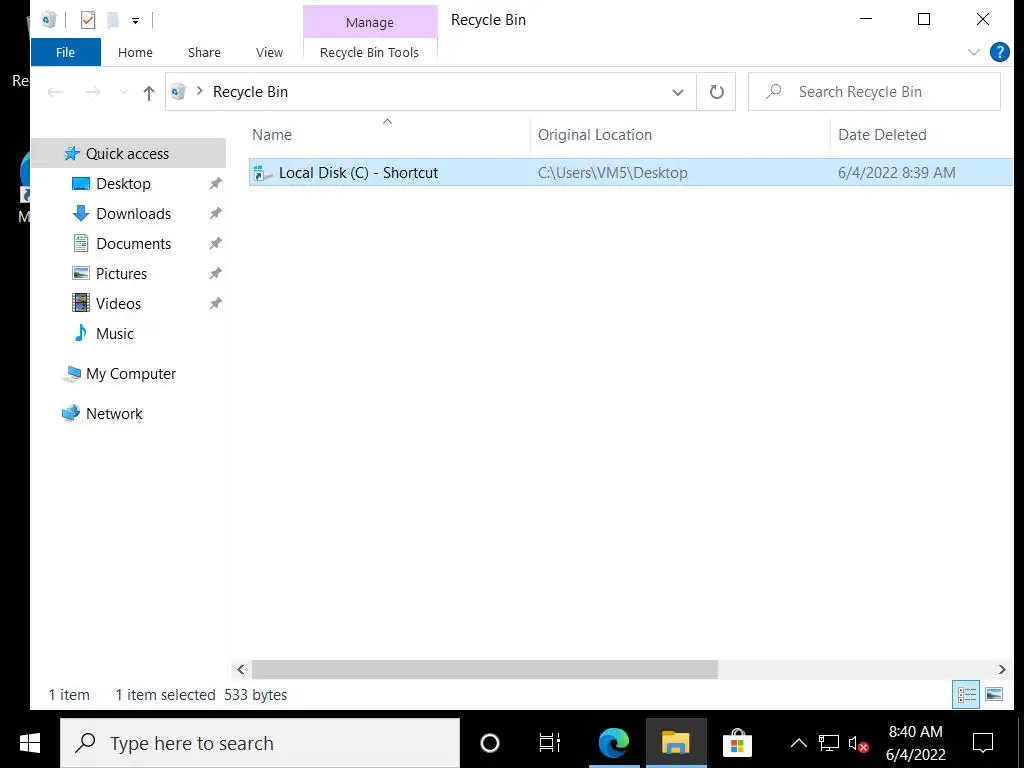The width and height of the screenshot is (1024, 768).
Task: Open Desktop in the navigation pane
Action: point(123,184)
